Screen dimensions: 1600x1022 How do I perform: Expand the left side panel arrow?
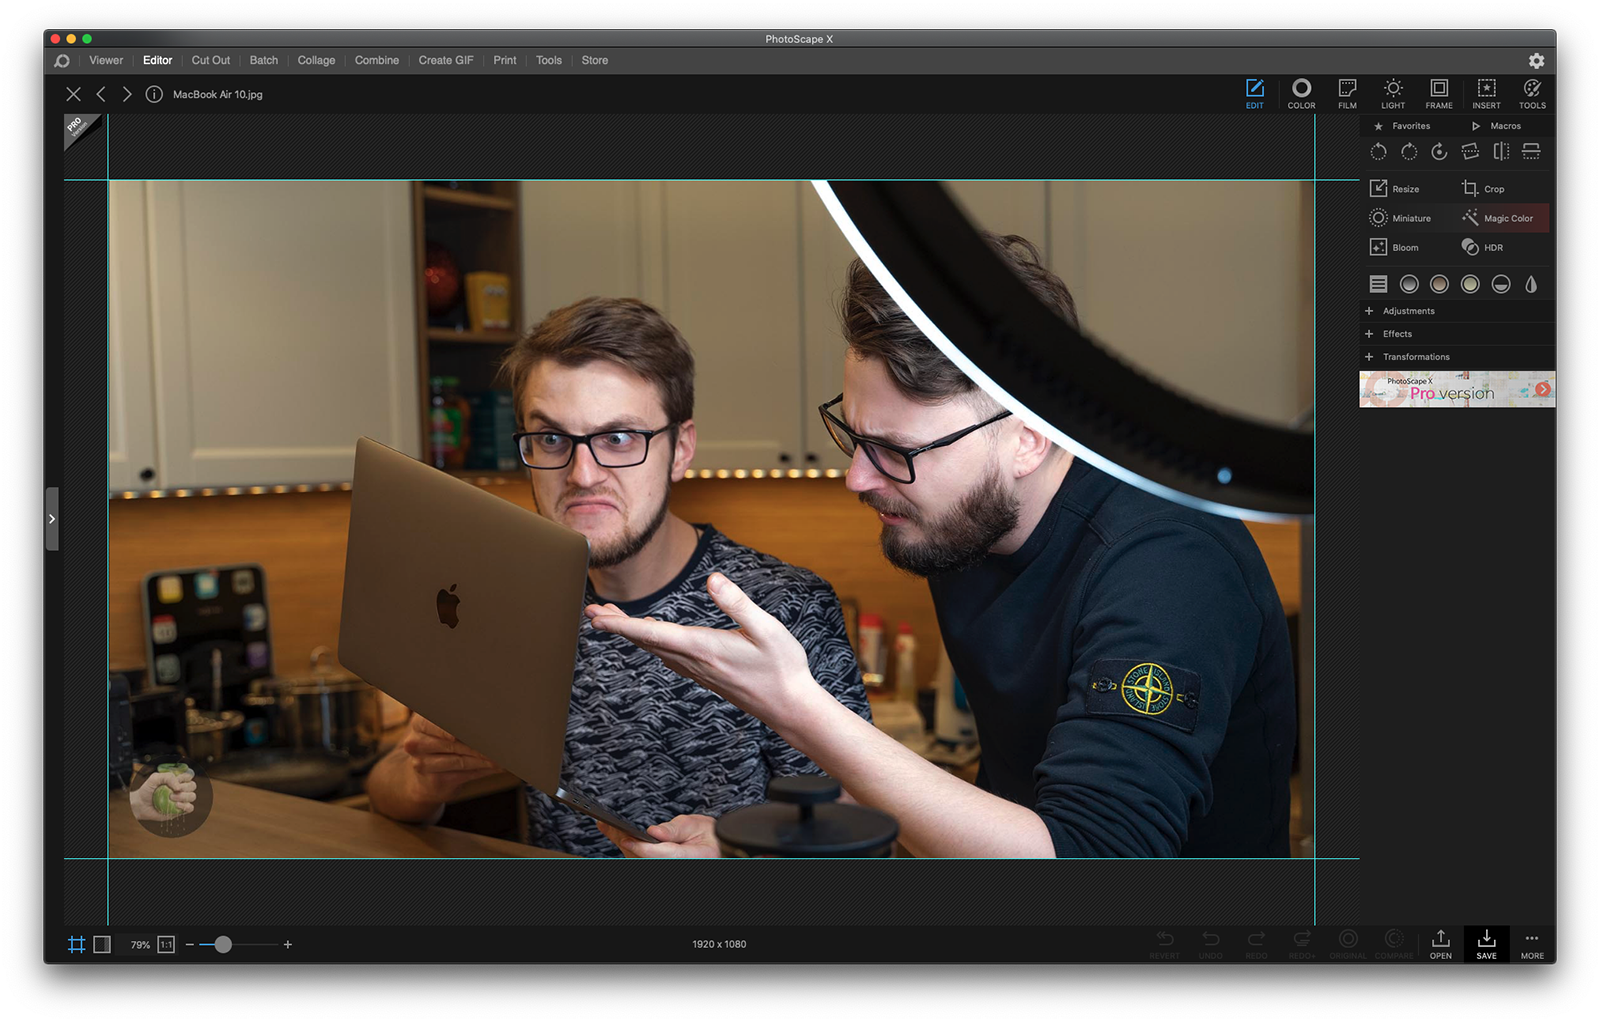coord(52,519)
